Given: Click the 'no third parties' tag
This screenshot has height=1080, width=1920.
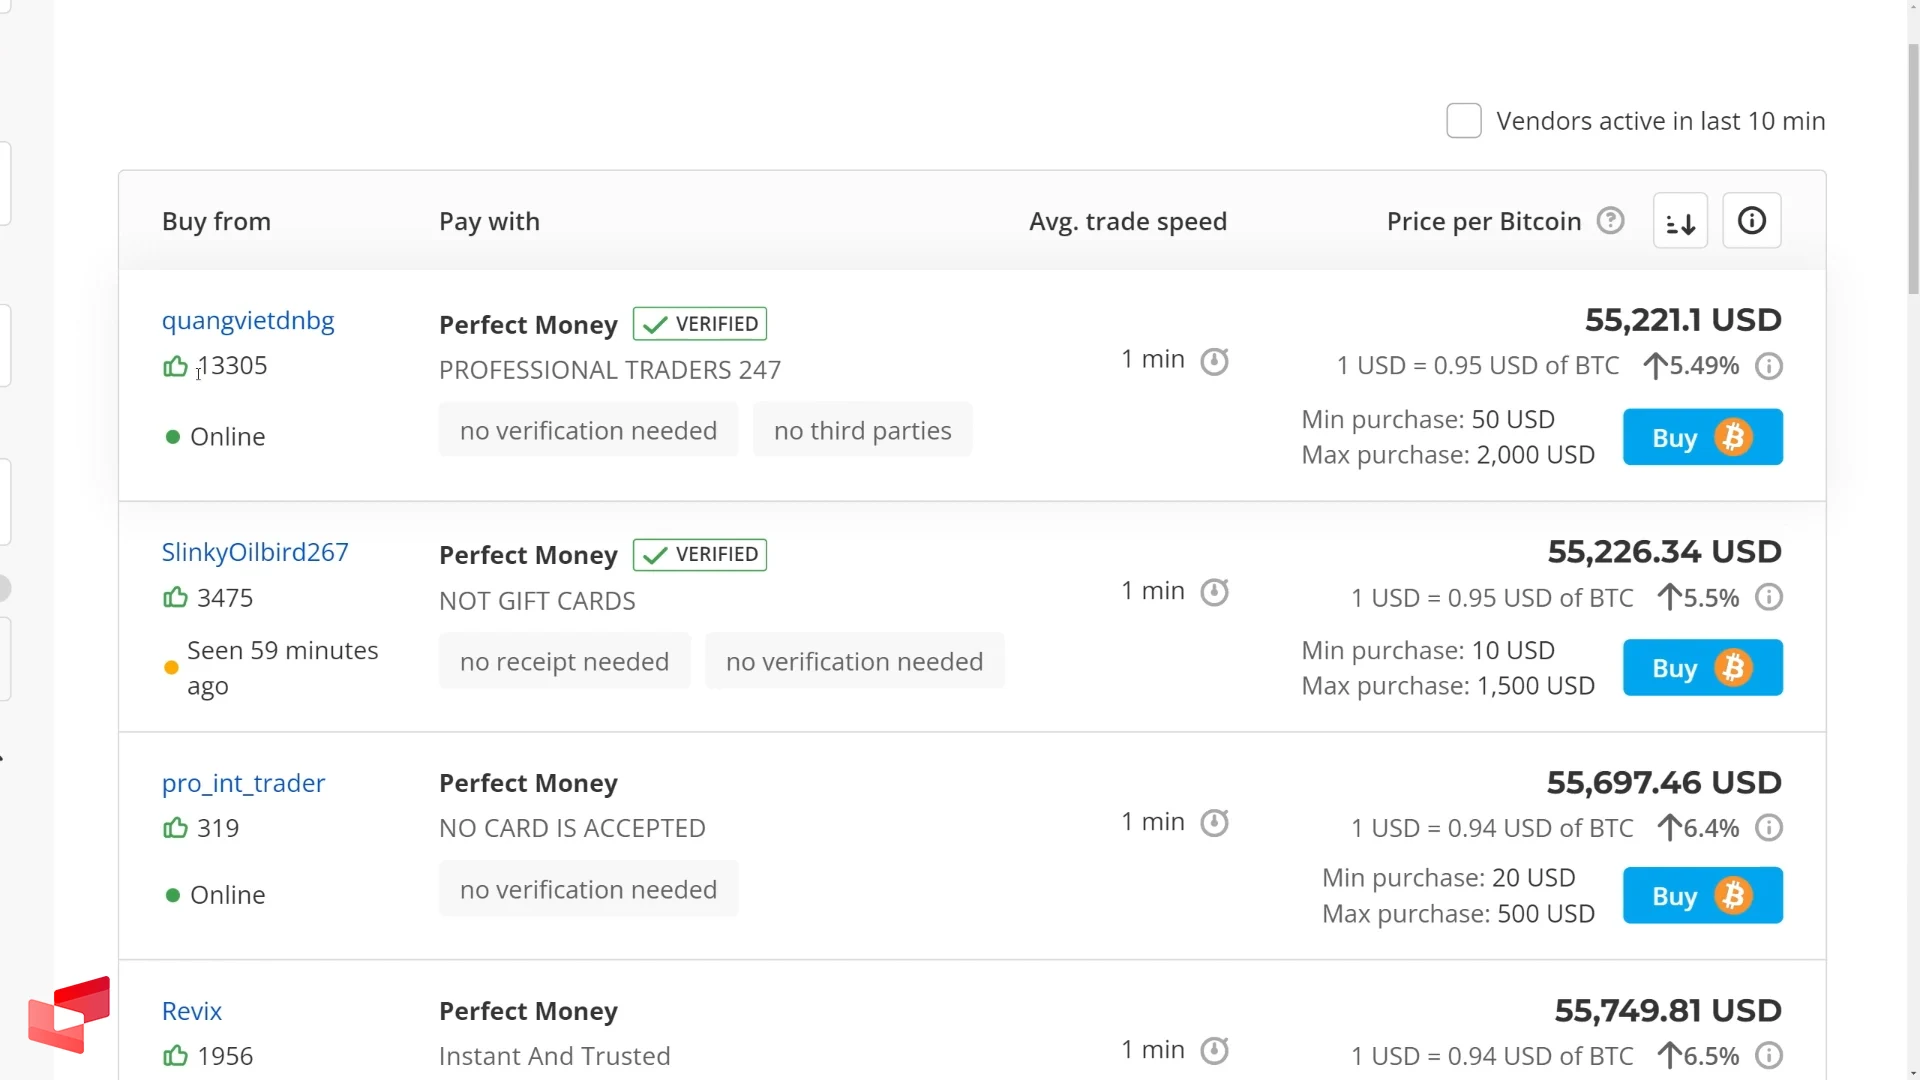Looking at the screenshot, I should (x=862, y=430).
